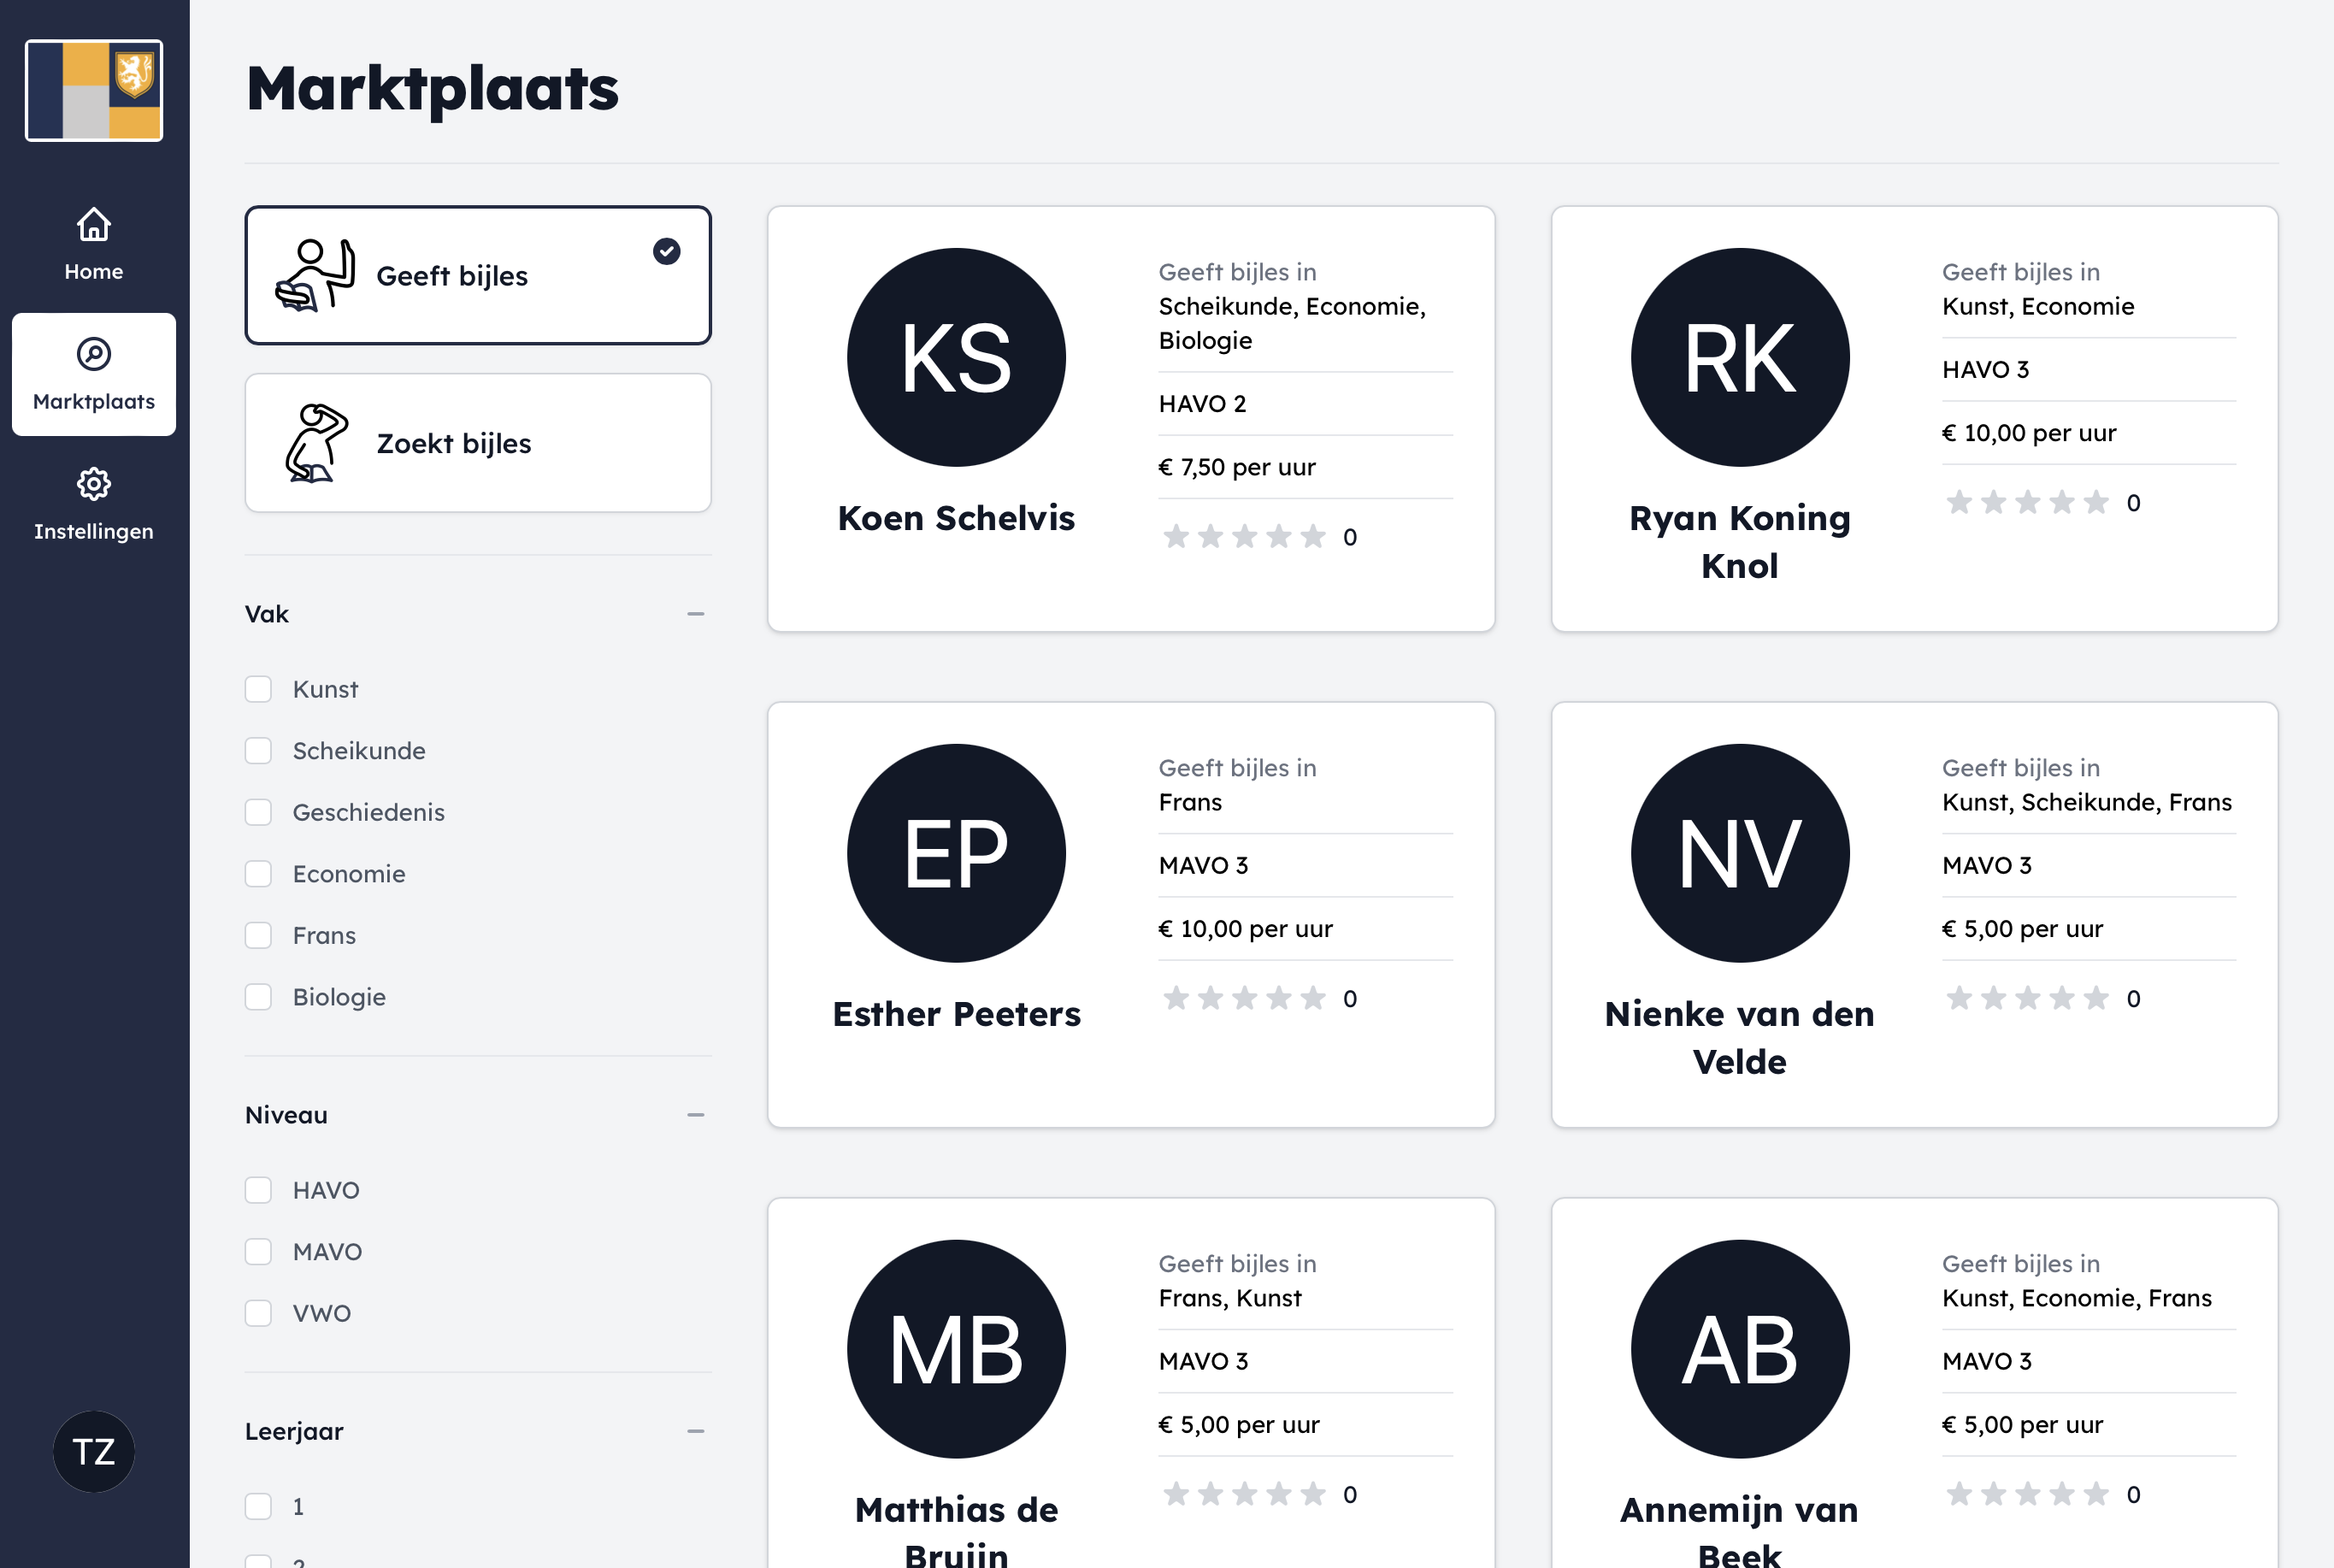
Task: Check the Leerjaar 1 checkbox
Action: pos(259,1506)
